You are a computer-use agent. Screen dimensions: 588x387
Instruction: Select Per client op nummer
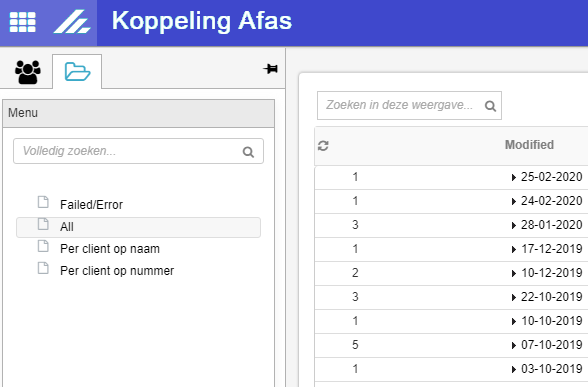[117, 271]
